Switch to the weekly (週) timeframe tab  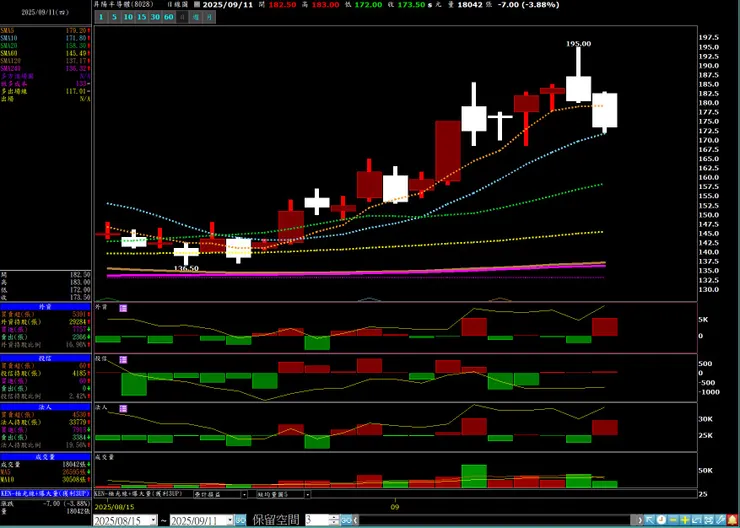196,17
